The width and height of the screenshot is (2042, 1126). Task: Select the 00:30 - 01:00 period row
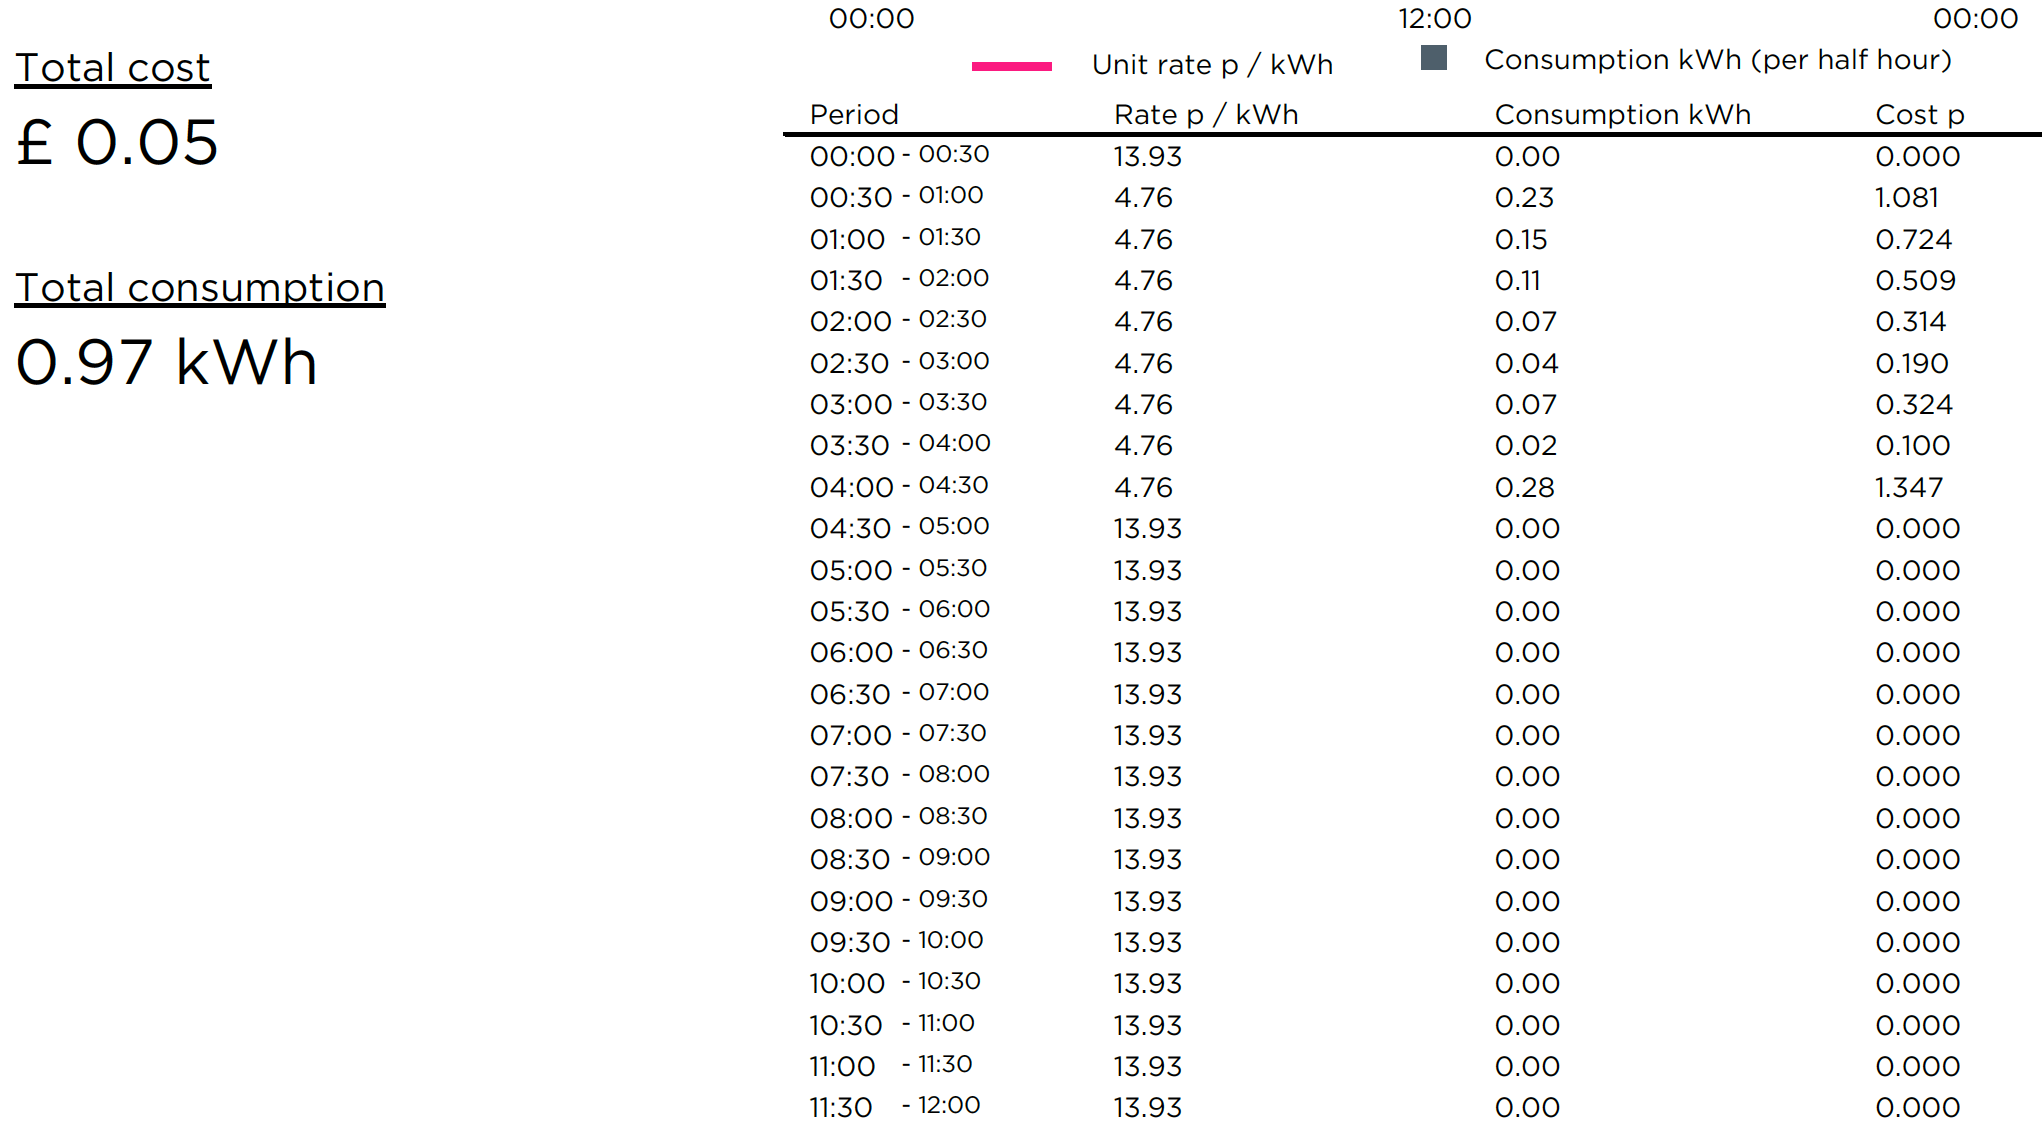click(1412, 197)
